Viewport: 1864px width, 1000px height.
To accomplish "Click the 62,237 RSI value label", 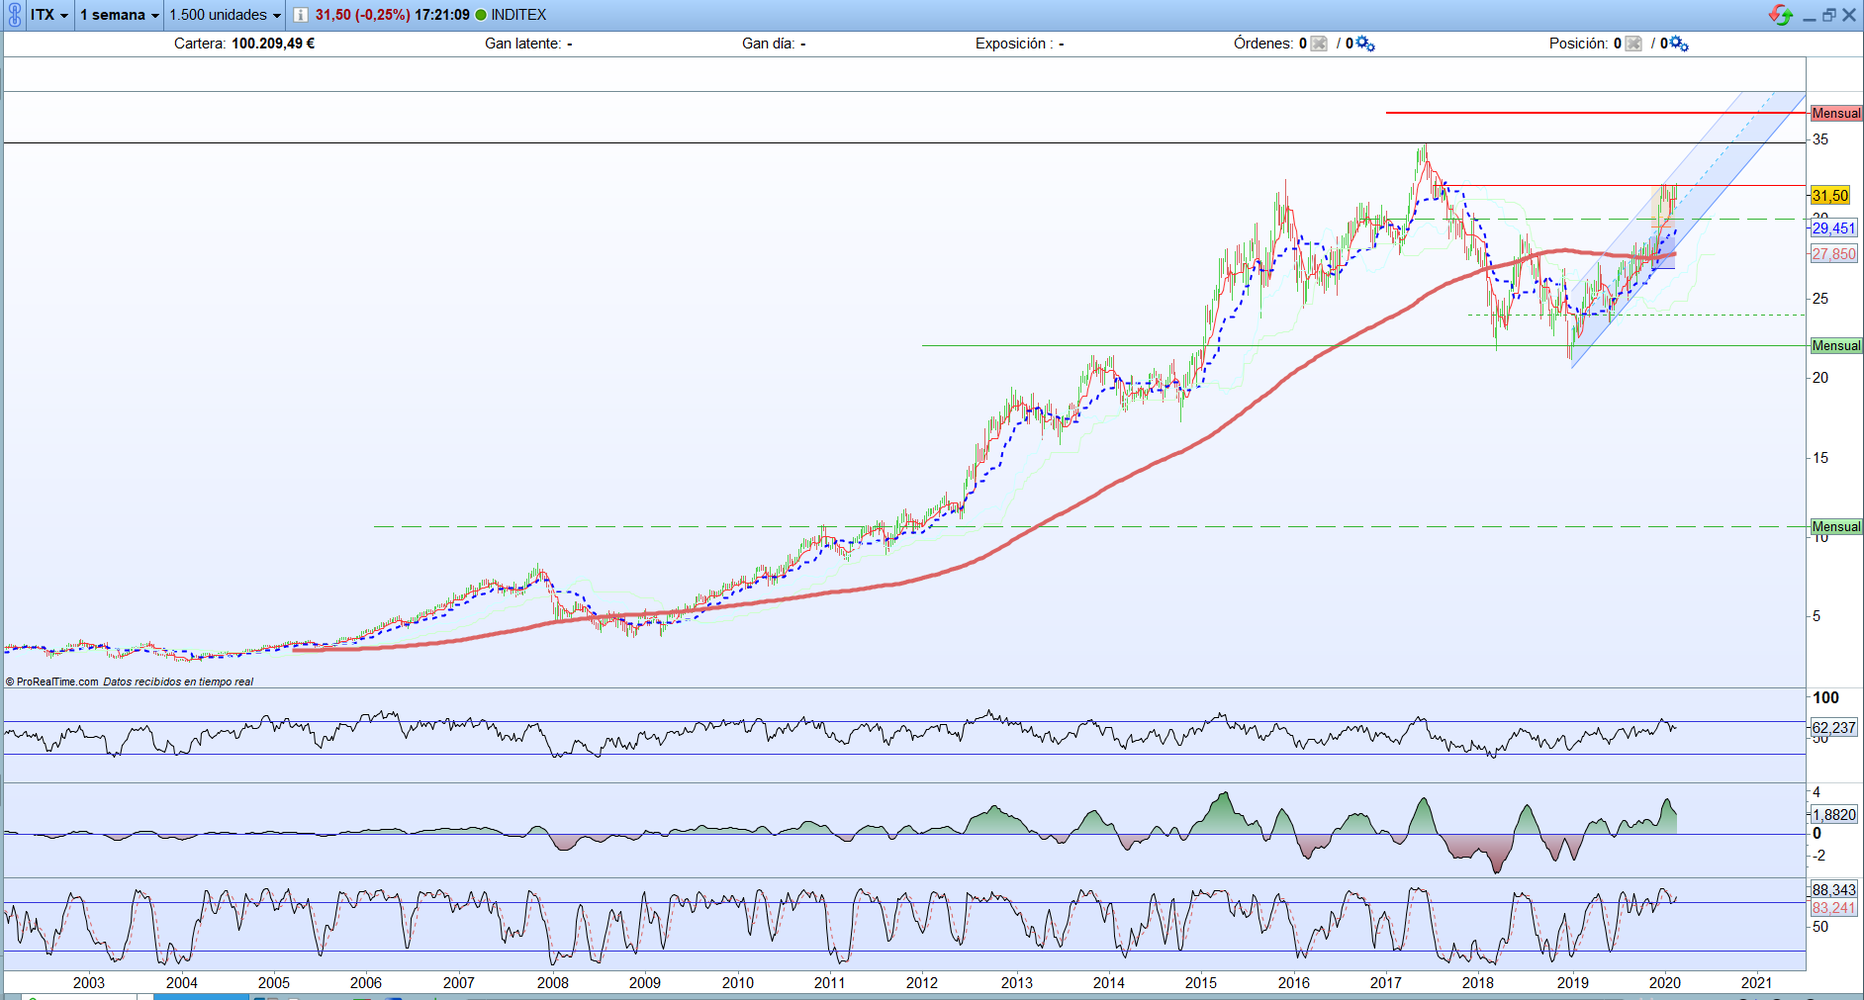I will (x=1834, y=728).
